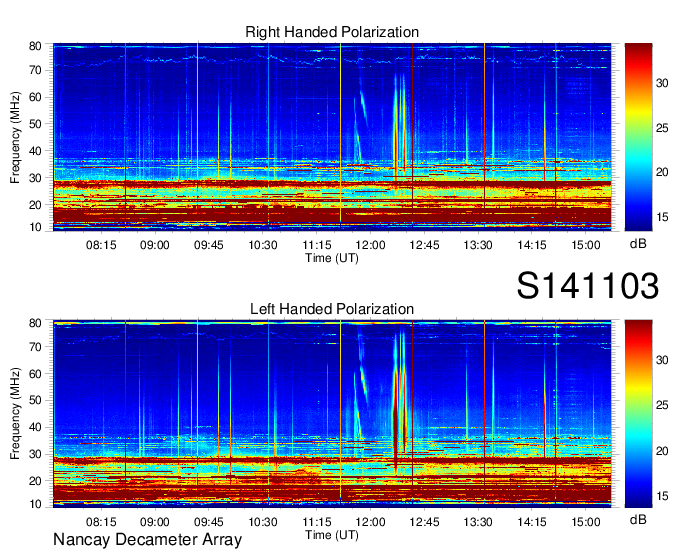The height and width of the screenshot is (552, 680).
Task: Click 08:15 time tick under Right Handed plot
Action: click(x=101, y=245)
